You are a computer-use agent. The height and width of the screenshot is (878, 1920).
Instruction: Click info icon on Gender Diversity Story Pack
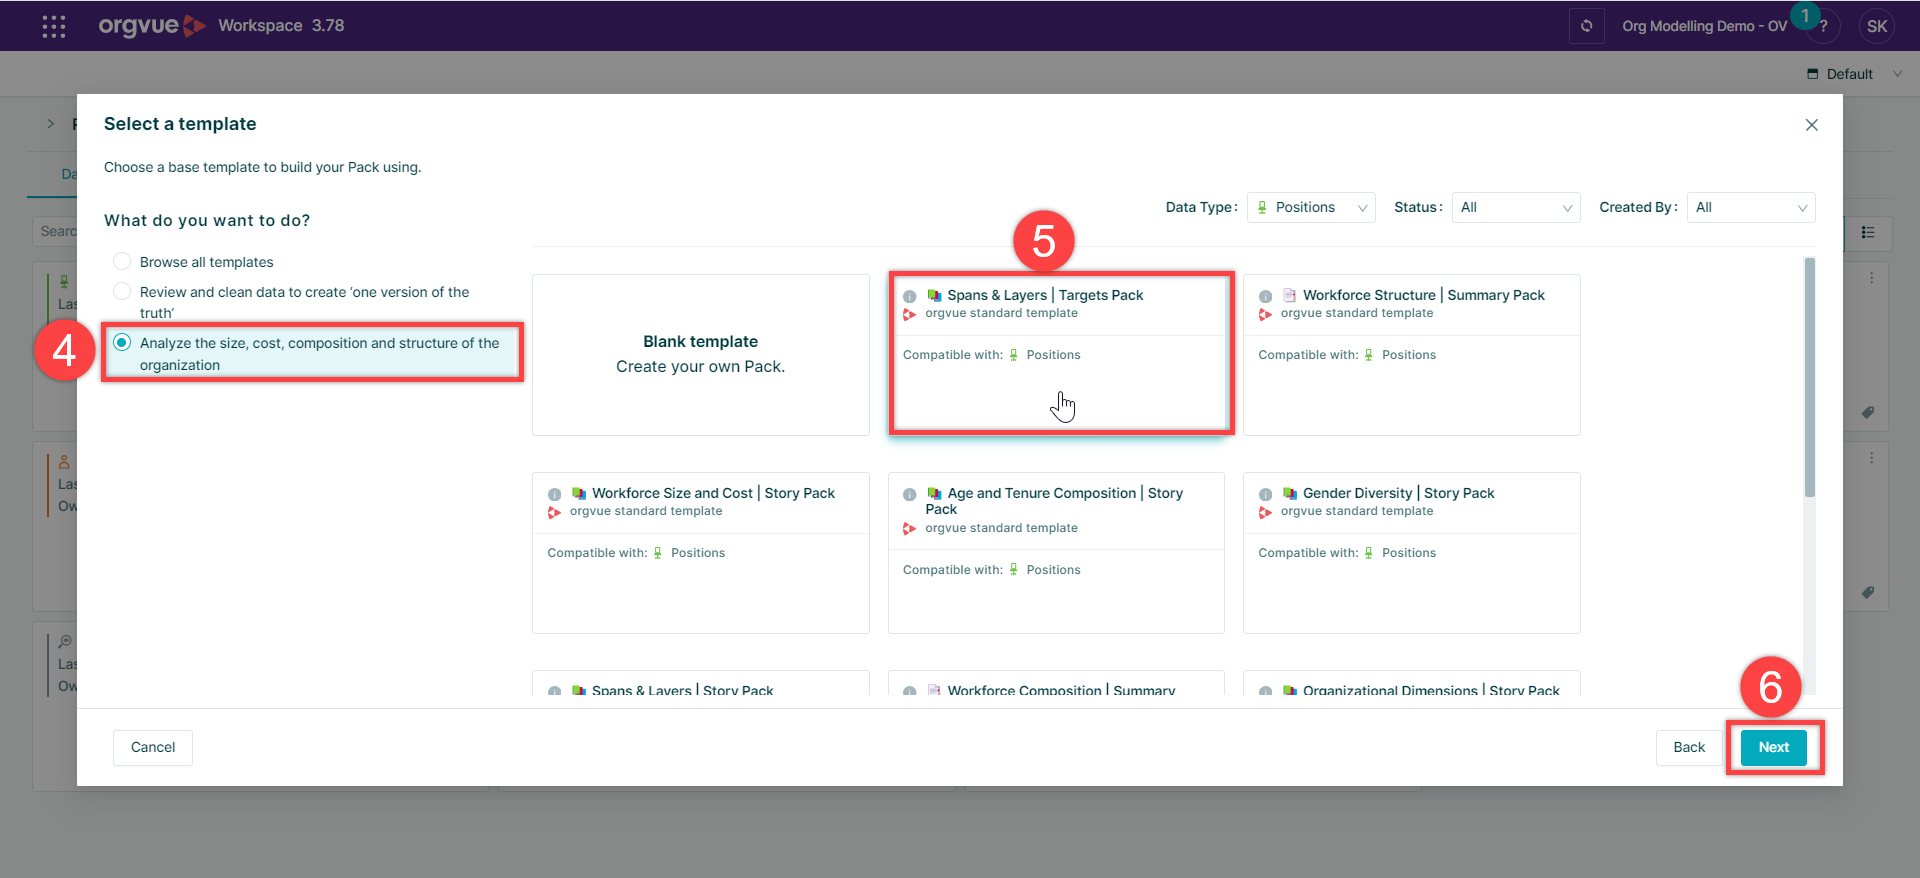1265,494
